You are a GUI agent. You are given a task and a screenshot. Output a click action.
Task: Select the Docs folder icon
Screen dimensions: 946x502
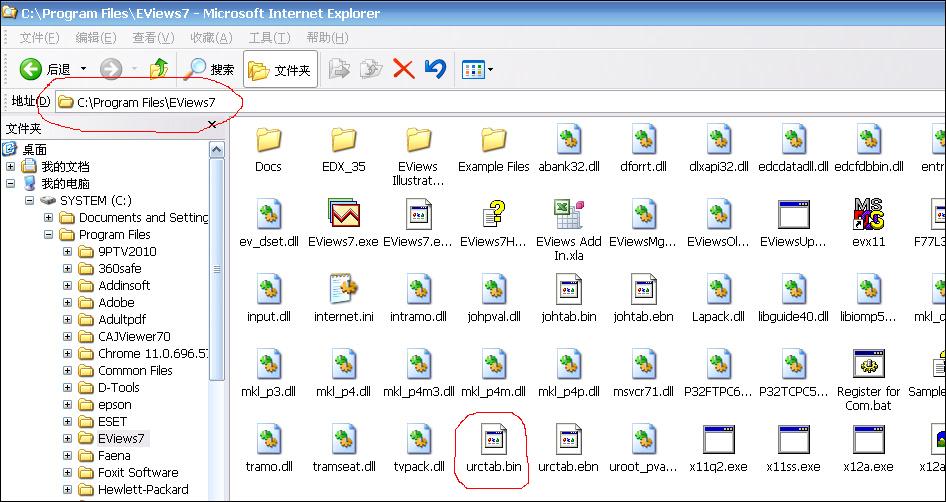click(x=268, y=140)
